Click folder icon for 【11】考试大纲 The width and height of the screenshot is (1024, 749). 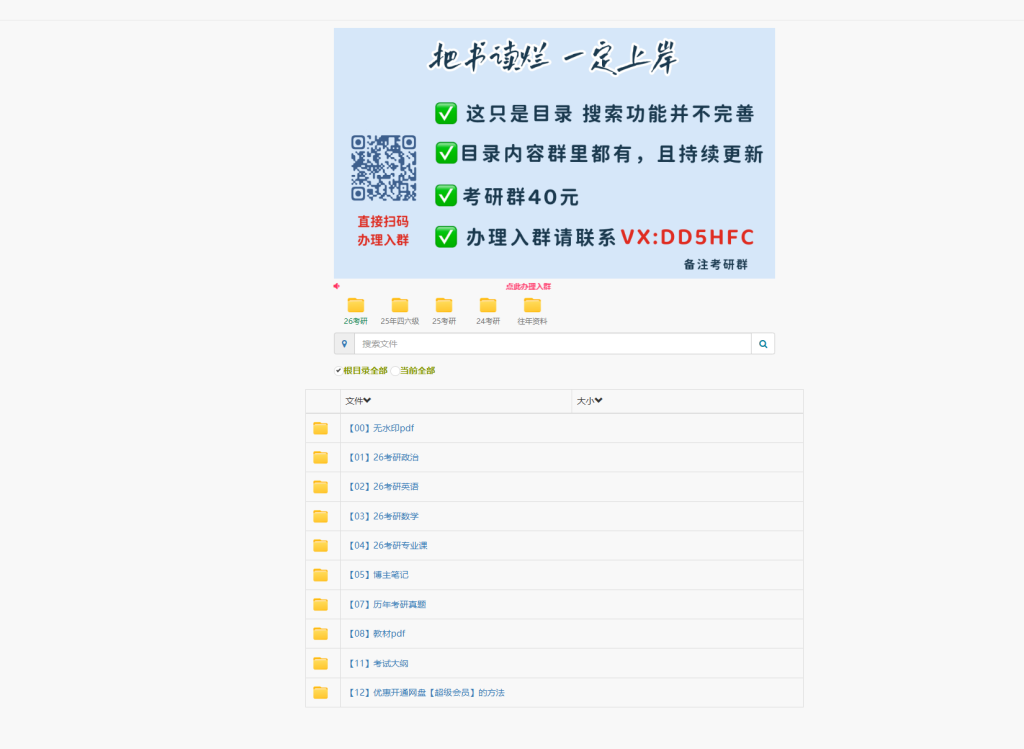[x=321, y=663]
